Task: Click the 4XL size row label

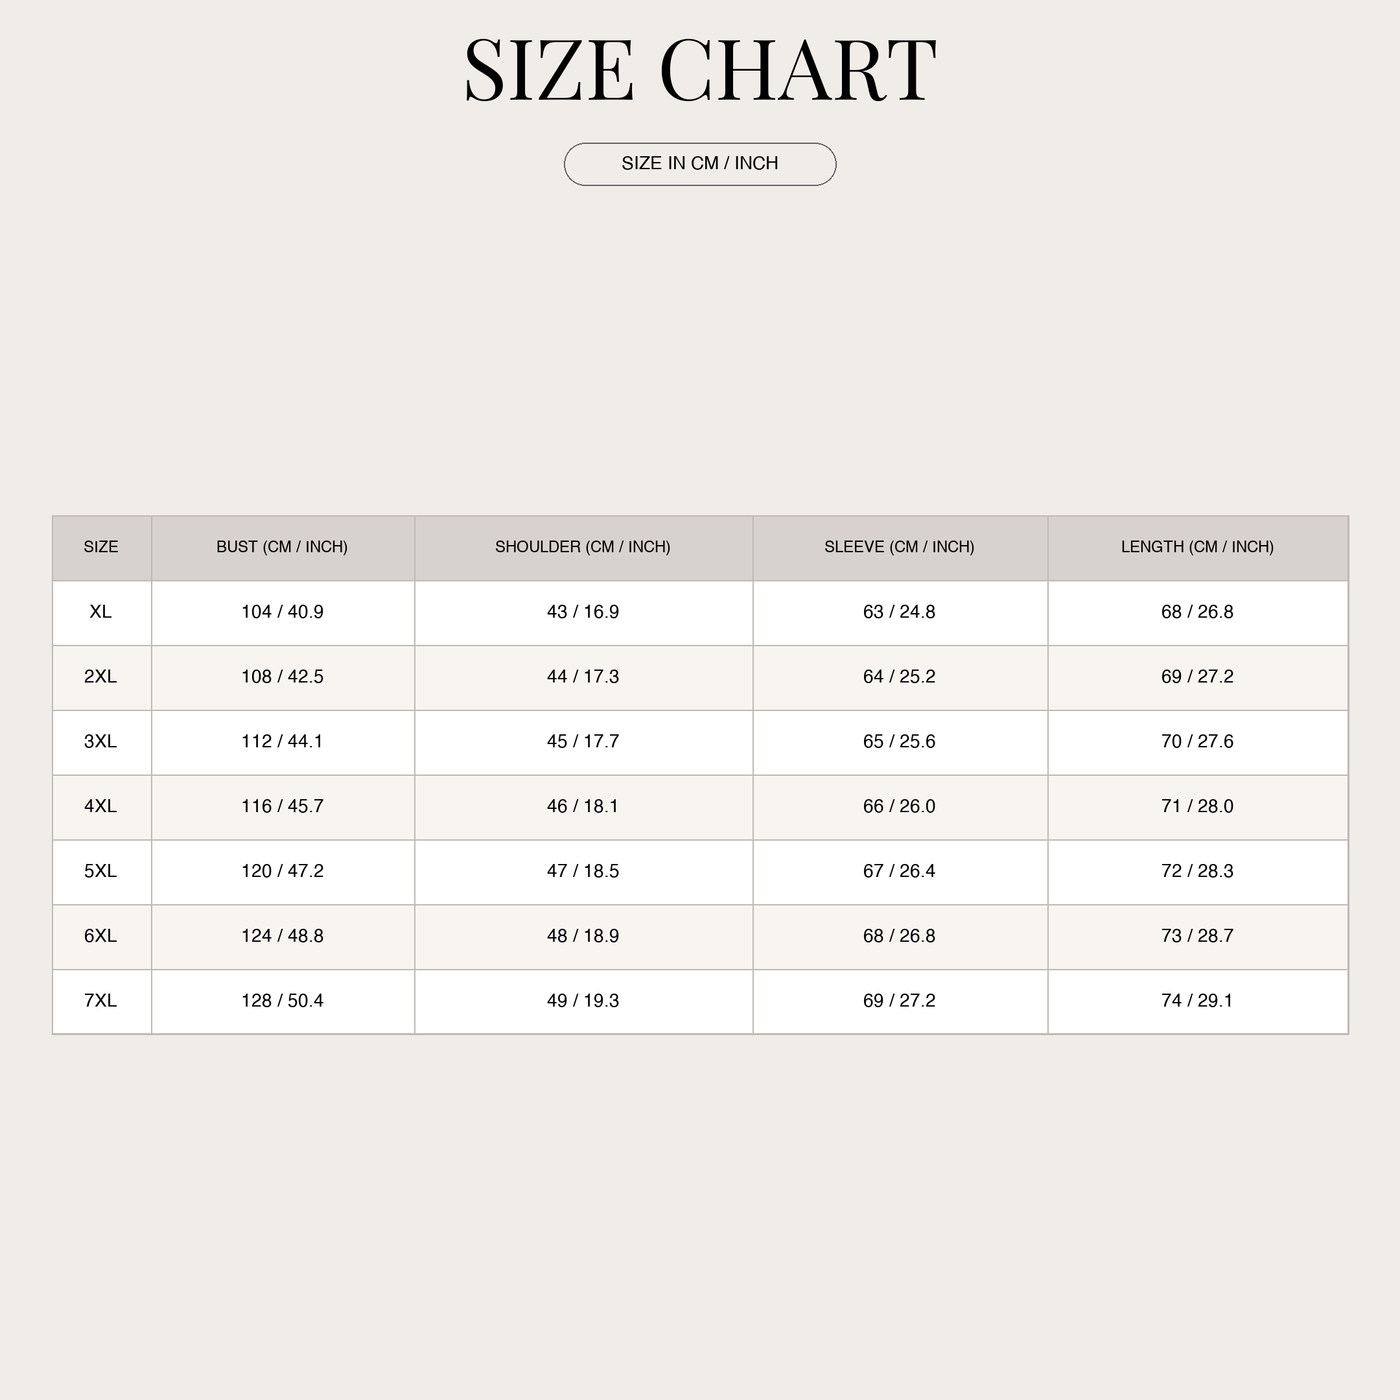Action: (x=101, y=806)
